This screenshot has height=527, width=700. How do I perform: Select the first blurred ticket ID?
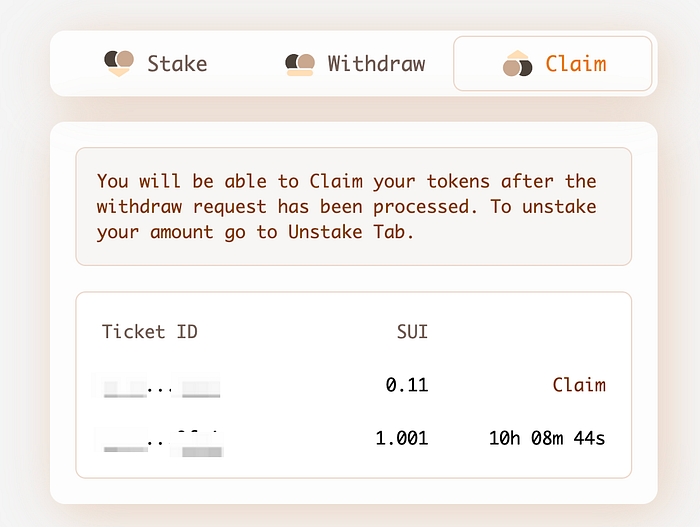point(157,385)
